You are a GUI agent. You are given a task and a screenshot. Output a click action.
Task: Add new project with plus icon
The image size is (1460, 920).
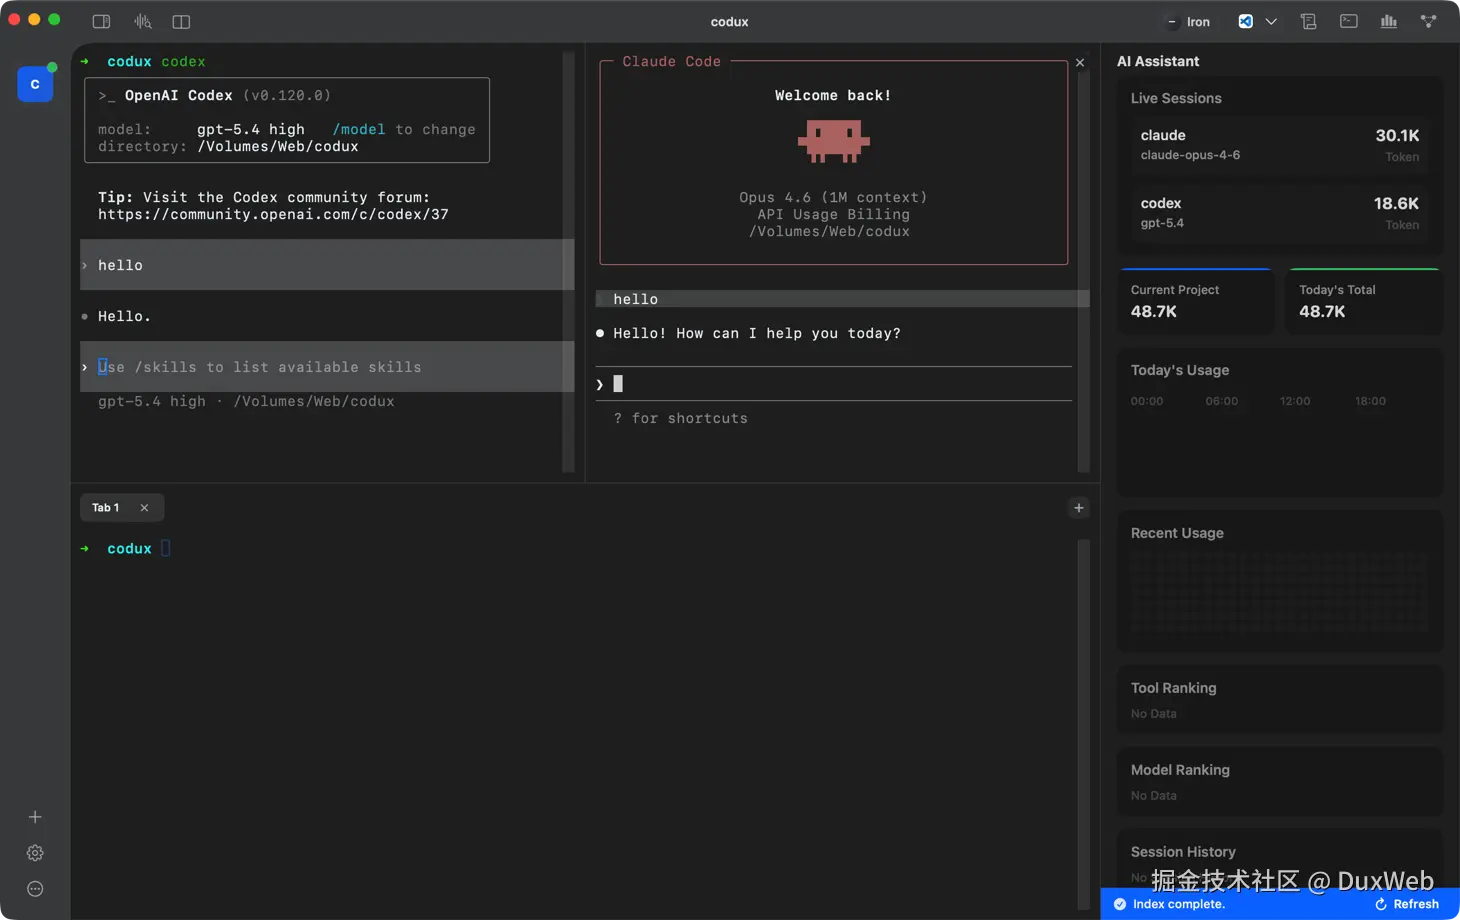[x=35, y=817]
